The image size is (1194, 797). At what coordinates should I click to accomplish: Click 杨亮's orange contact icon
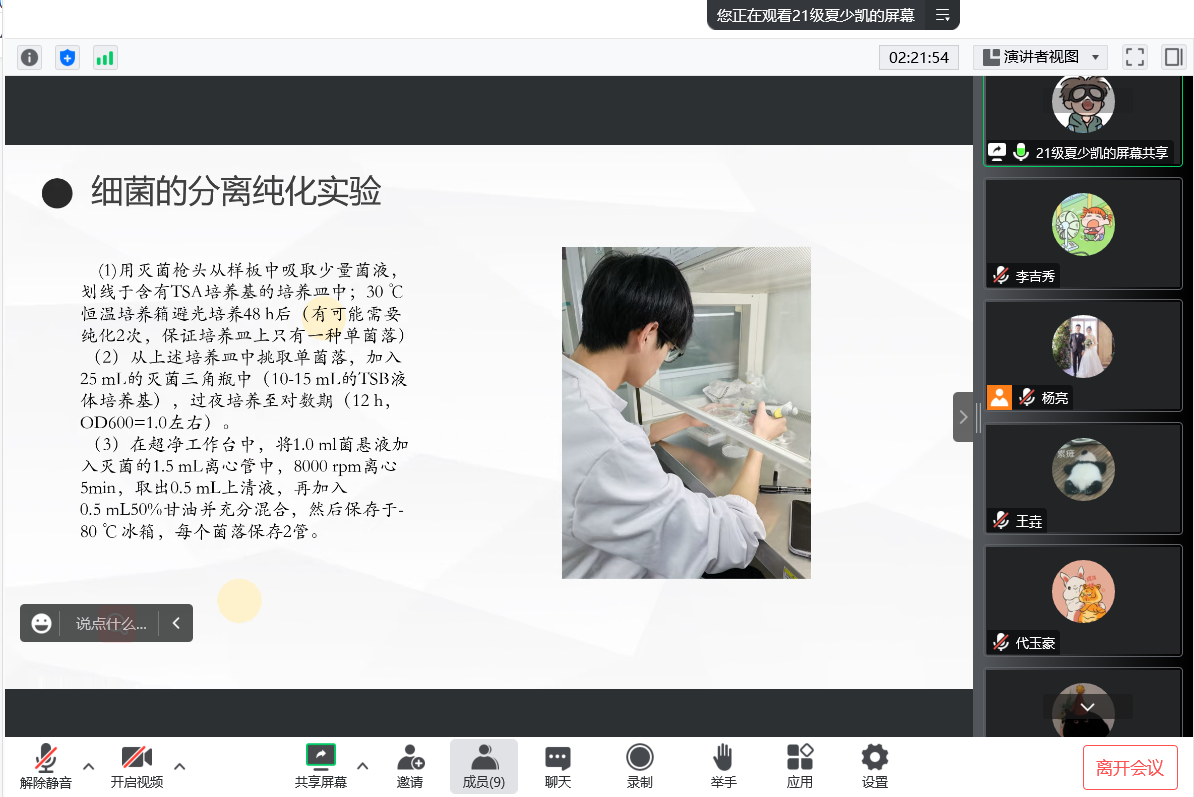[x=999, y=397]
